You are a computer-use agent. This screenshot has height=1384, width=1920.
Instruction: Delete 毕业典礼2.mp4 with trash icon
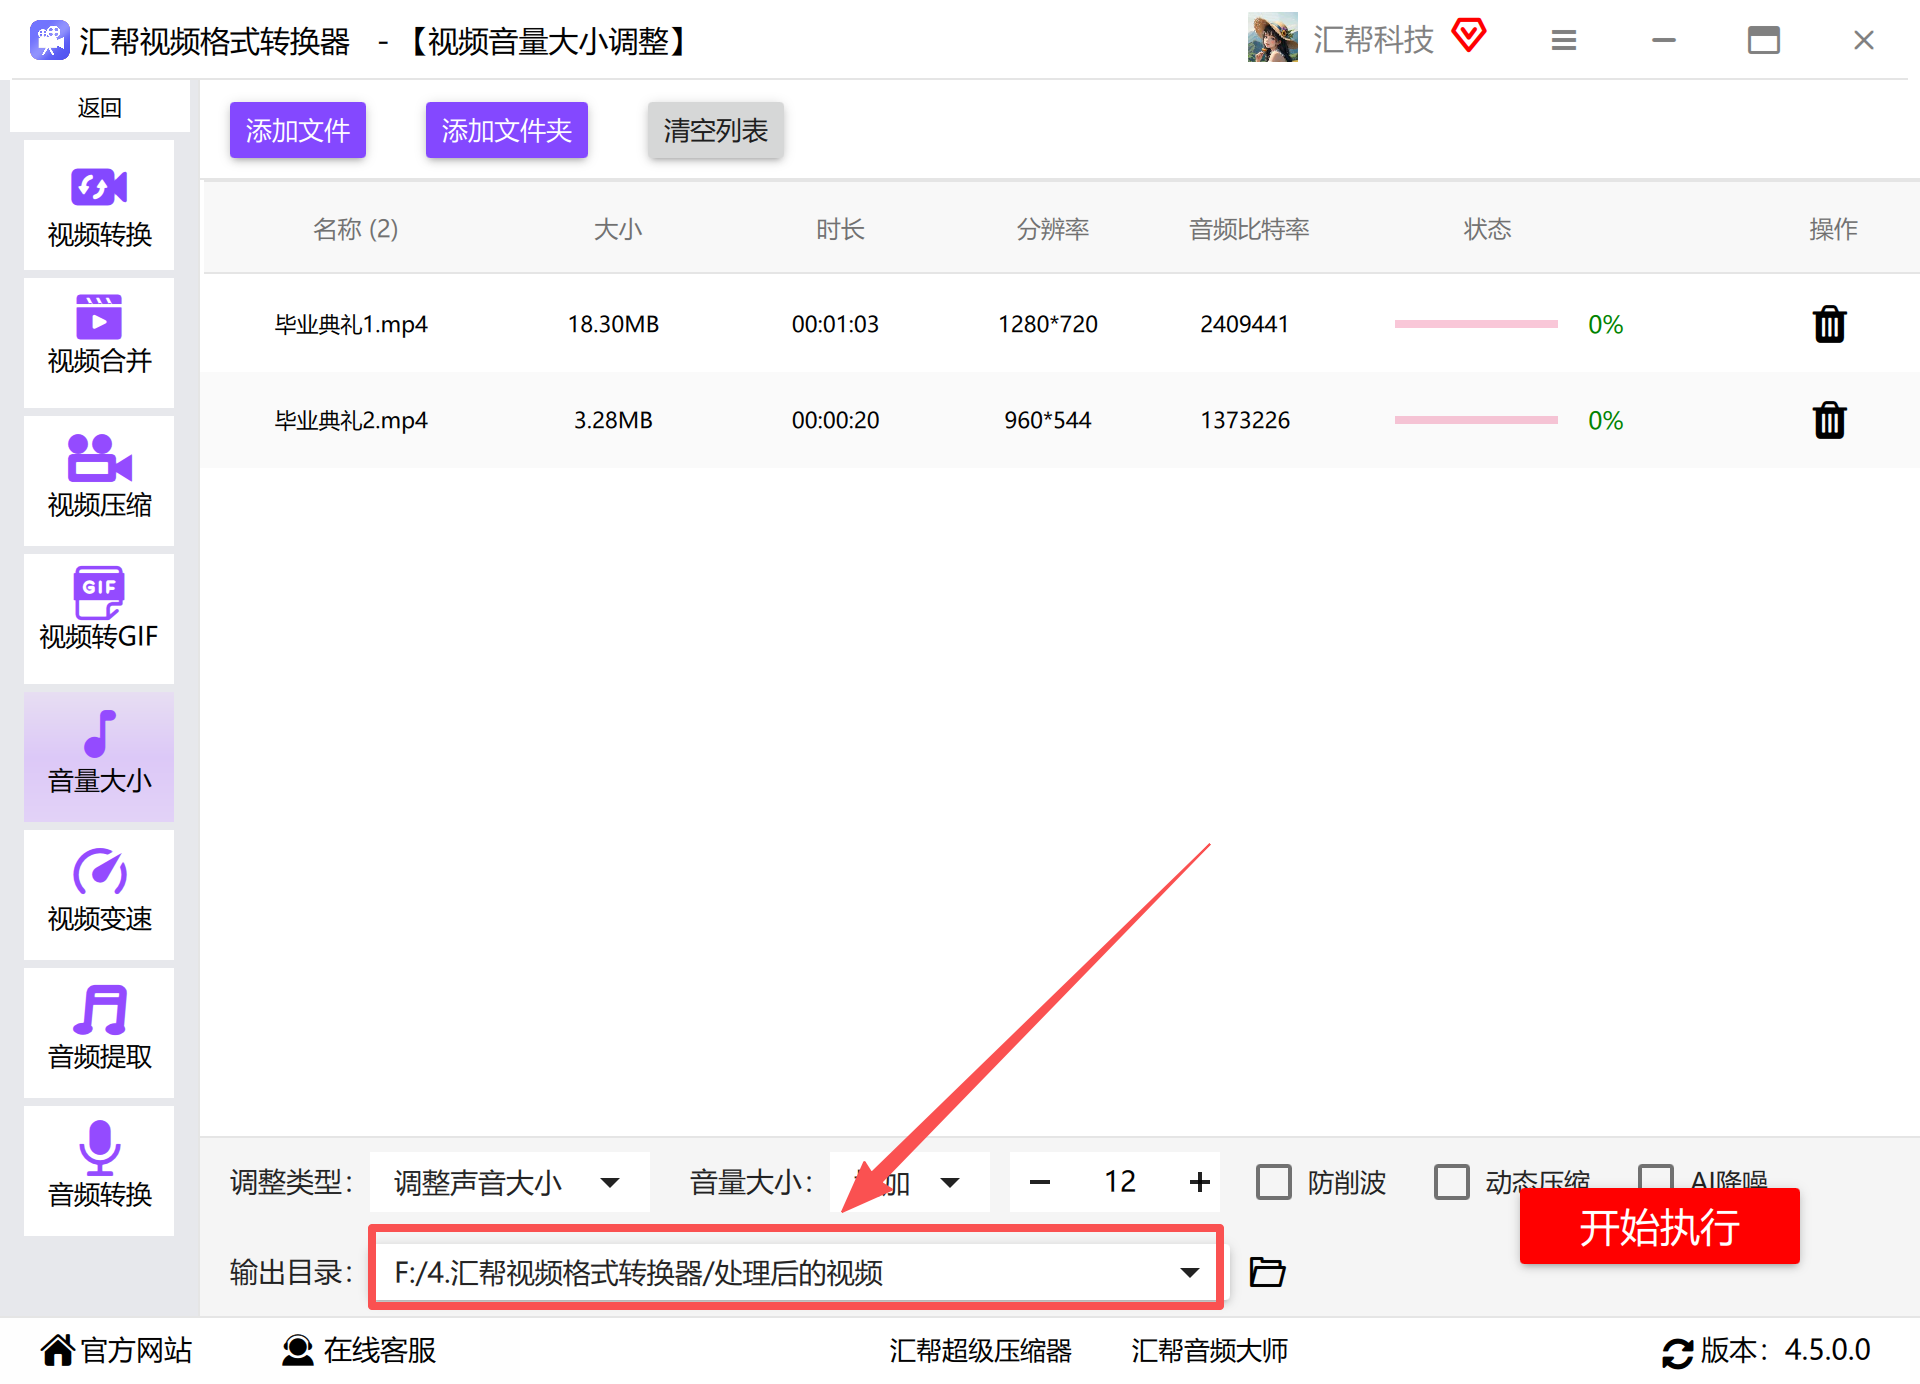click(1829, 420)
